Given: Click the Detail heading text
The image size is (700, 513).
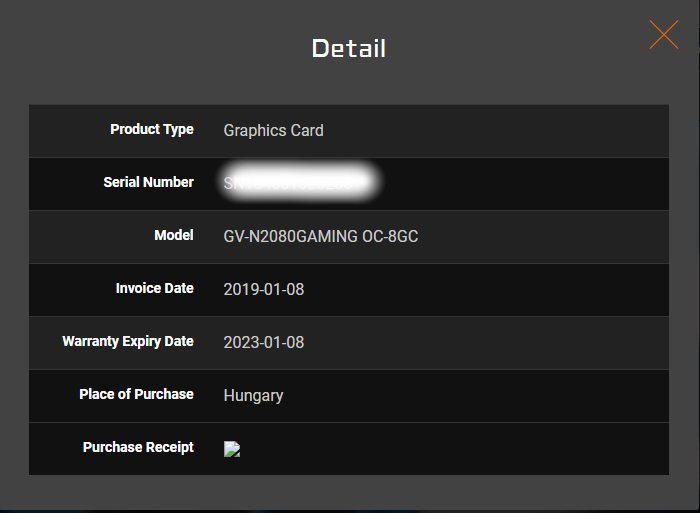Looking at the screenshot, I should 348,48.
